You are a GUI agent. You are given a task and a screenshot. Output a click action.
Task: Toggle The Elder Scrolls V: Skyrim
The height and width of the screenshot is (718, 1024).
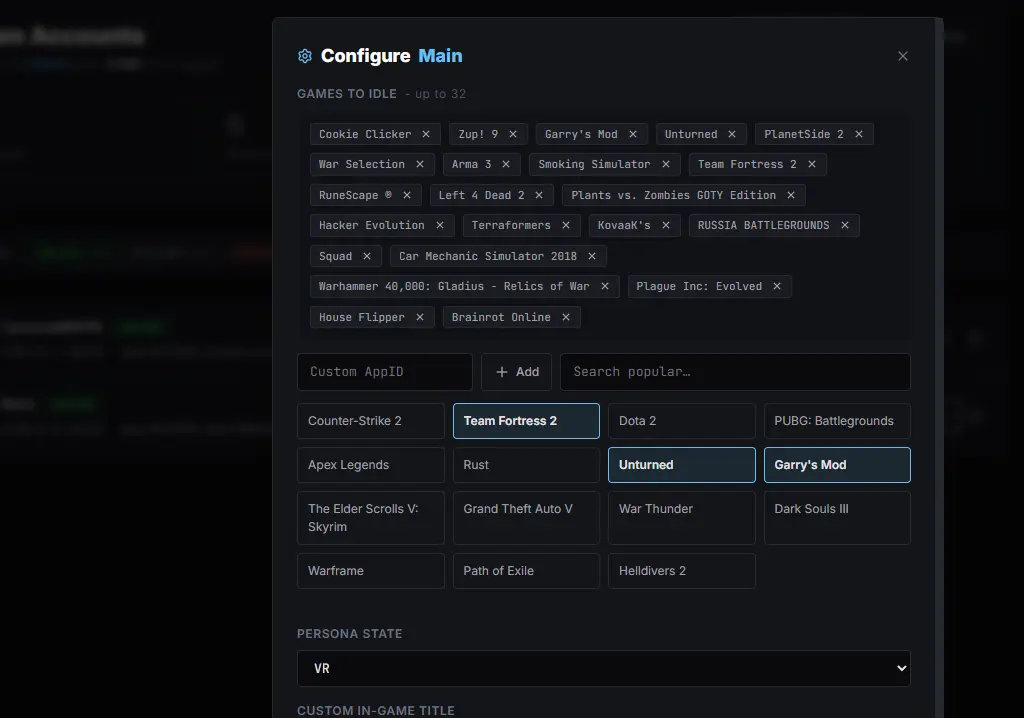click(371, 518)
